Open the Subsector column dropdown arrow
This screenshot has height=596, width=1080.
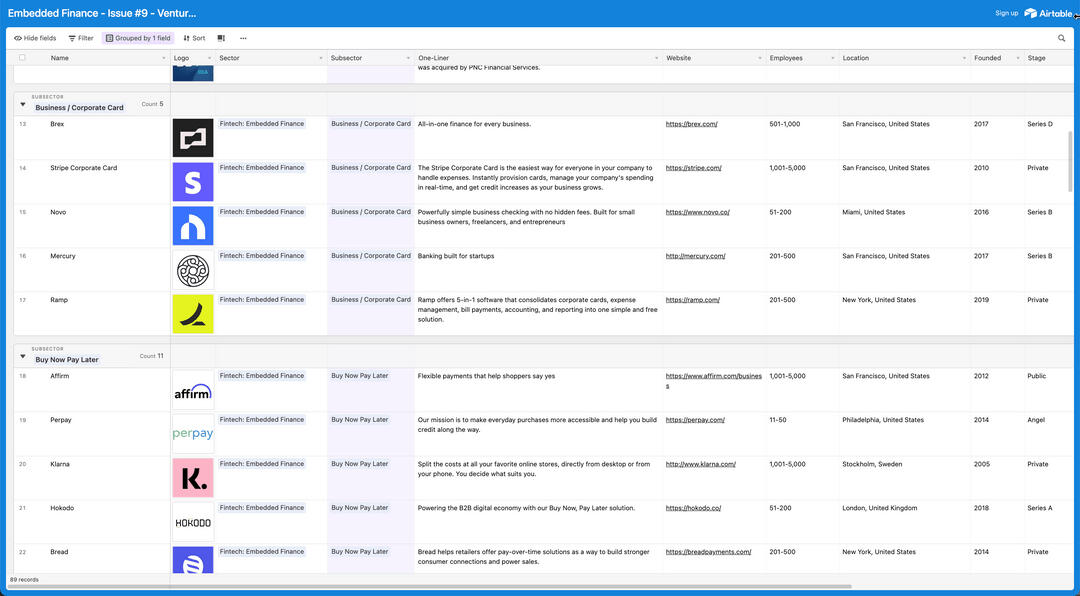point(407,58)
